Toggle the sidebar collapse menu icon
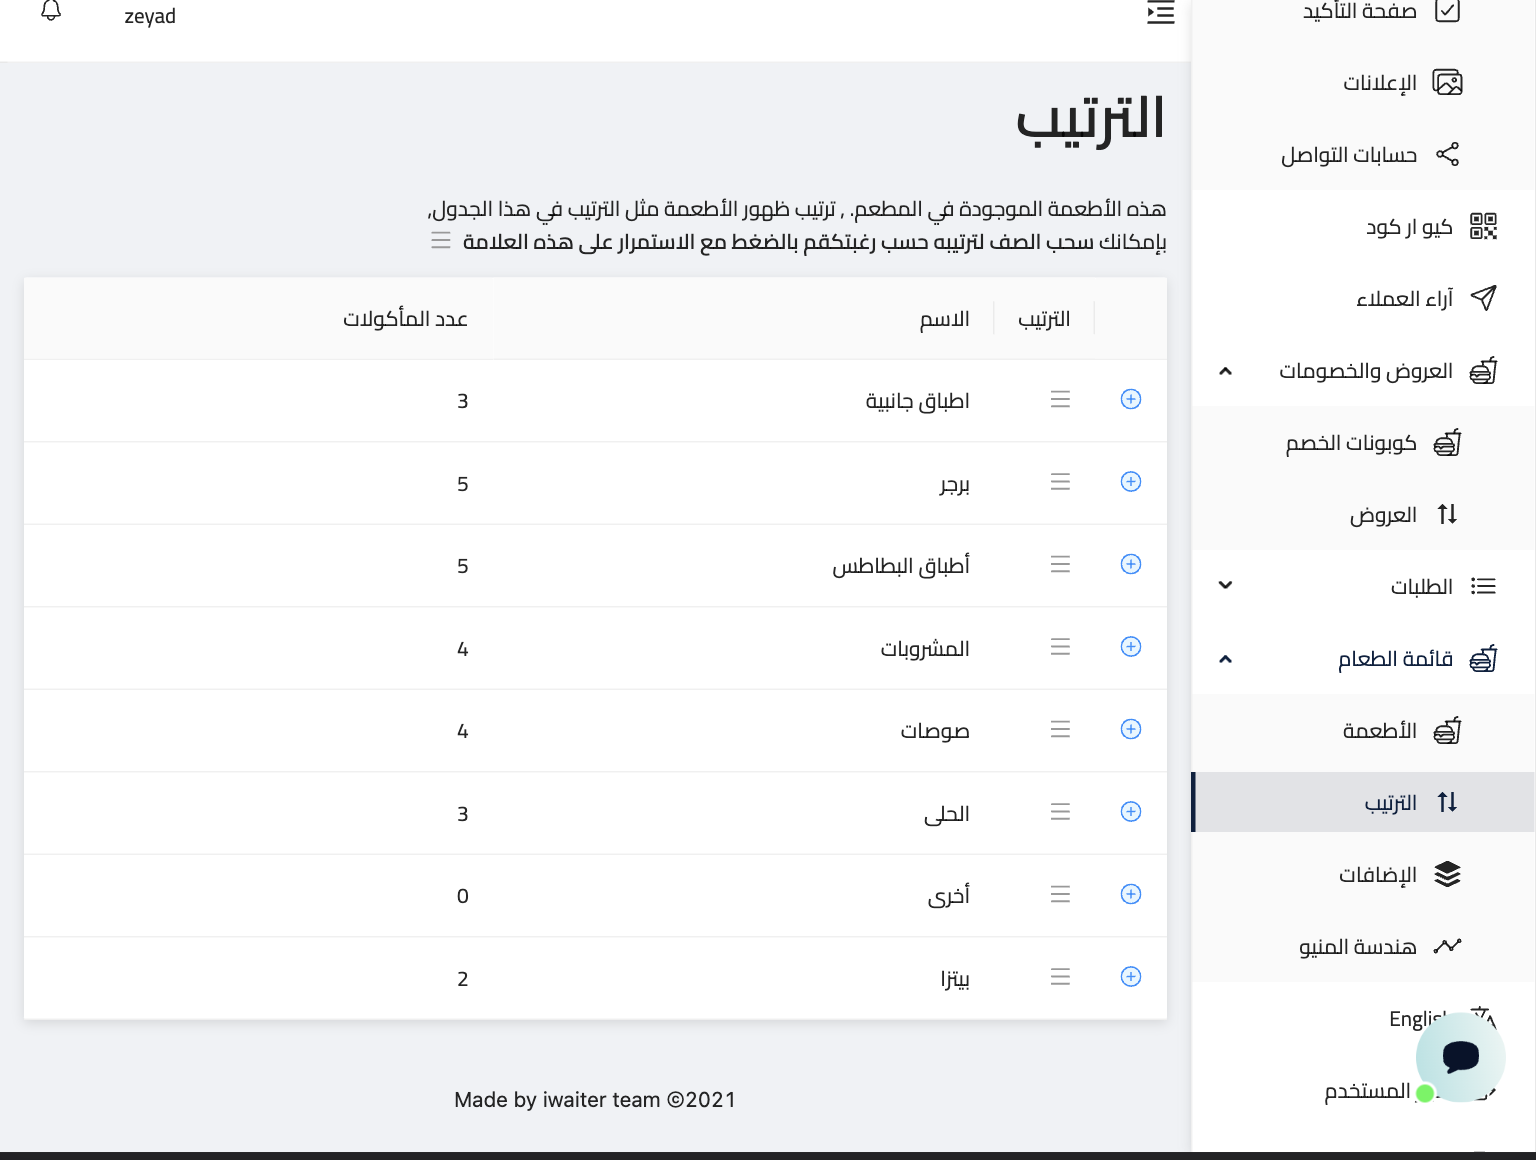1536x1160 pixels. pyautogui.click(x=1160, y=13)
